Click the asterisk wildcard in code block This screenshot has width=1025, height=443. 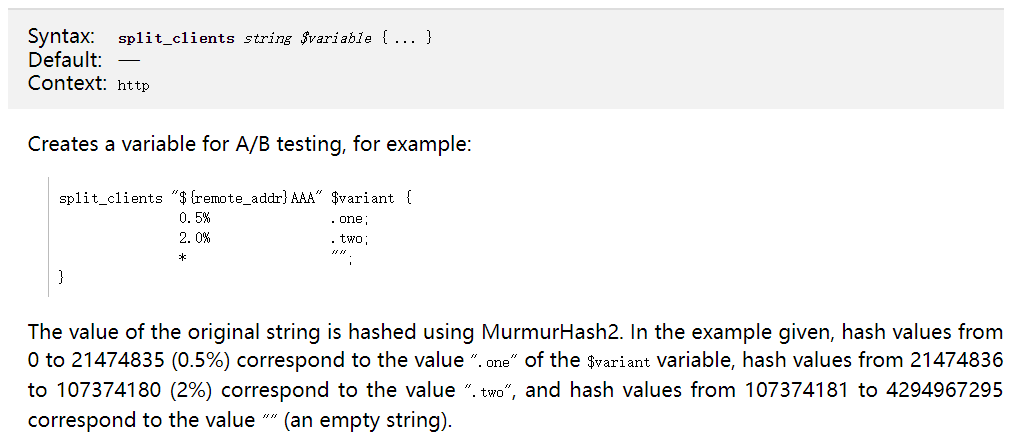tap(182, 259)
